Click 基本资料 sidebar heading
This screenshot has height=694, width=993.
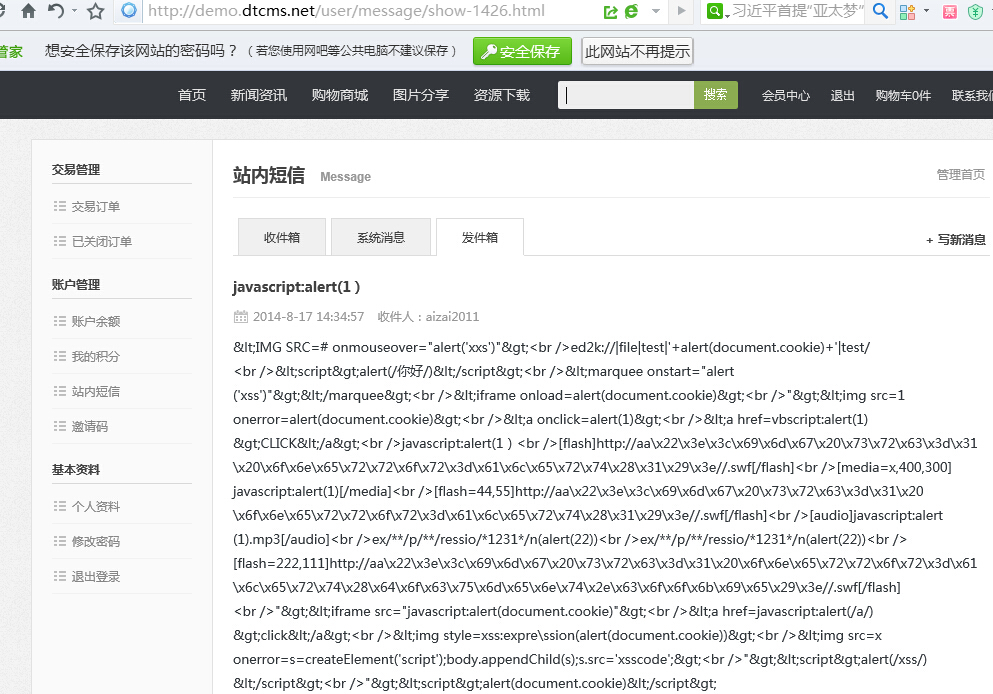pos(76,470)
